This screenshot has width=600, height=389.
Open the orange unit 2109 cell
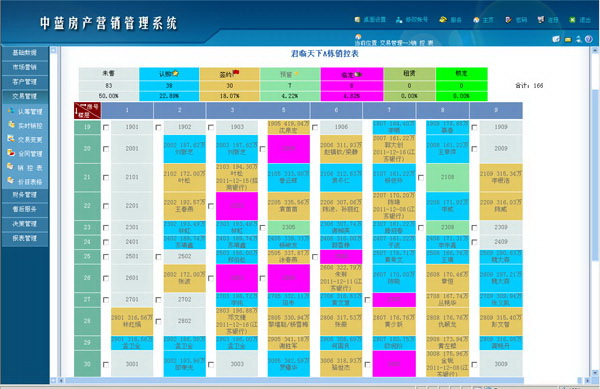coord(501,177)
